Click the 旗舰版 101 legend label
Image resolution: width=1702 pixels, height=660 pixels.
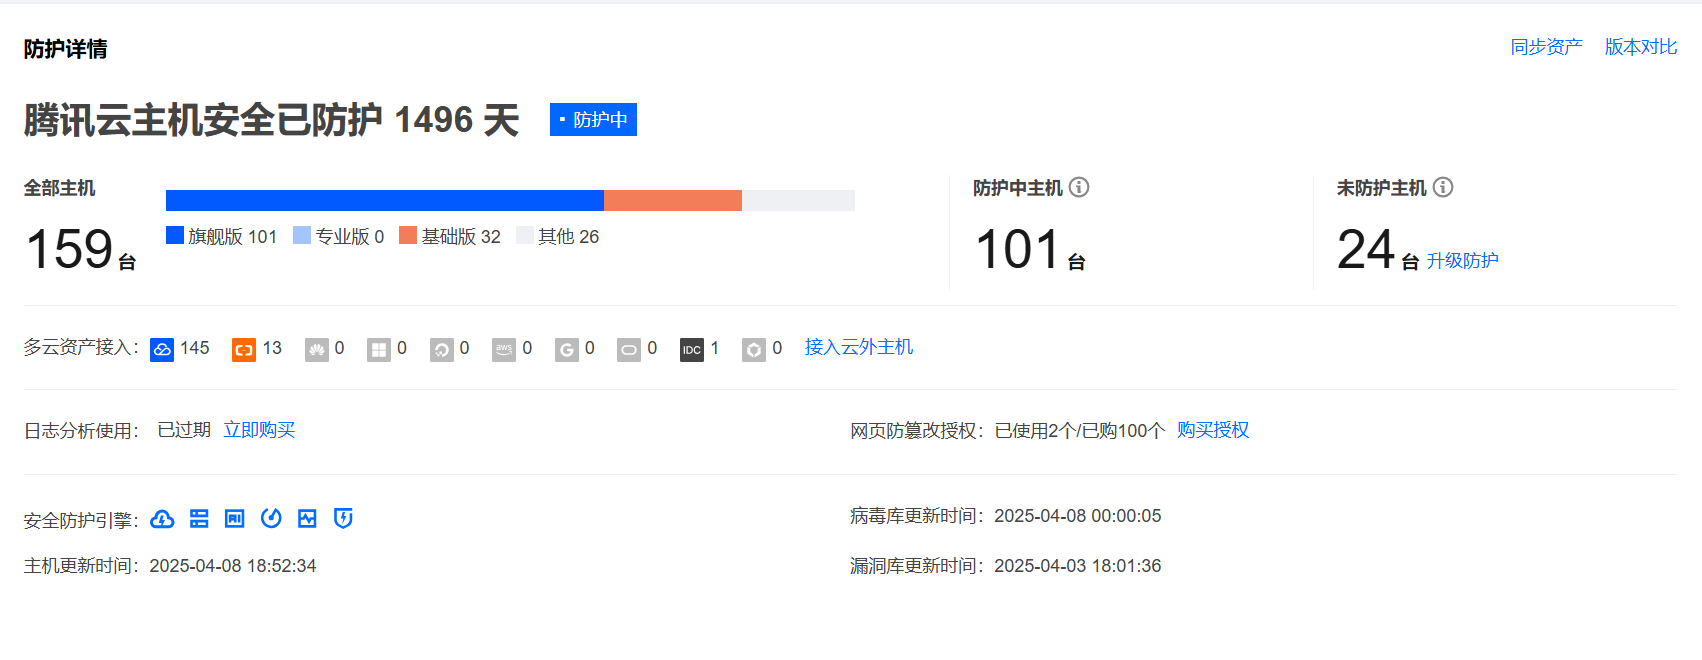232,236
